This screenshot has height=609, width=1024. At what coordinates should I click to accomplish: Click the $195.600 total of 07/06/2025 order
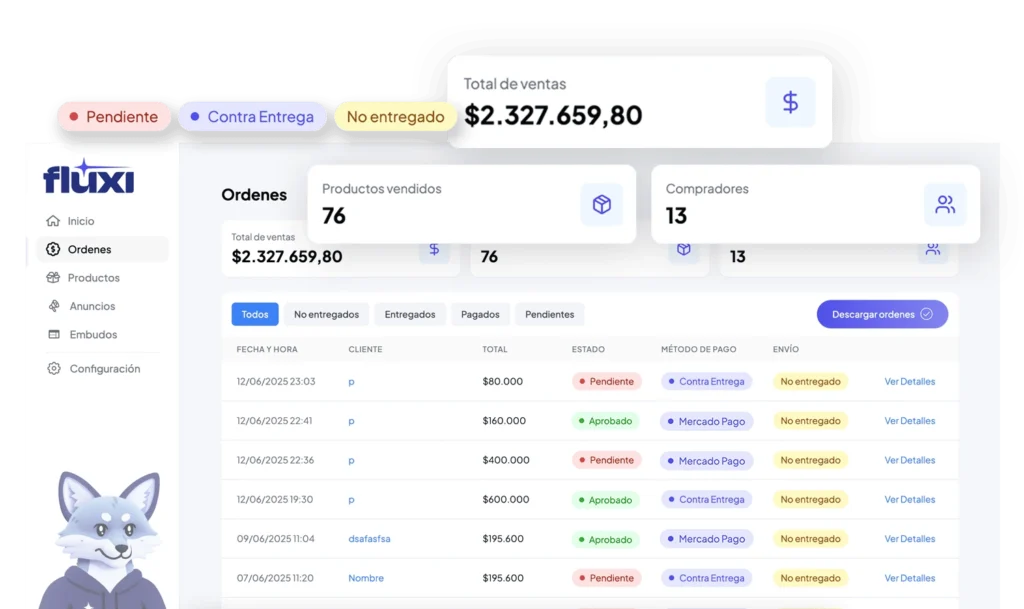click(503, 578)
